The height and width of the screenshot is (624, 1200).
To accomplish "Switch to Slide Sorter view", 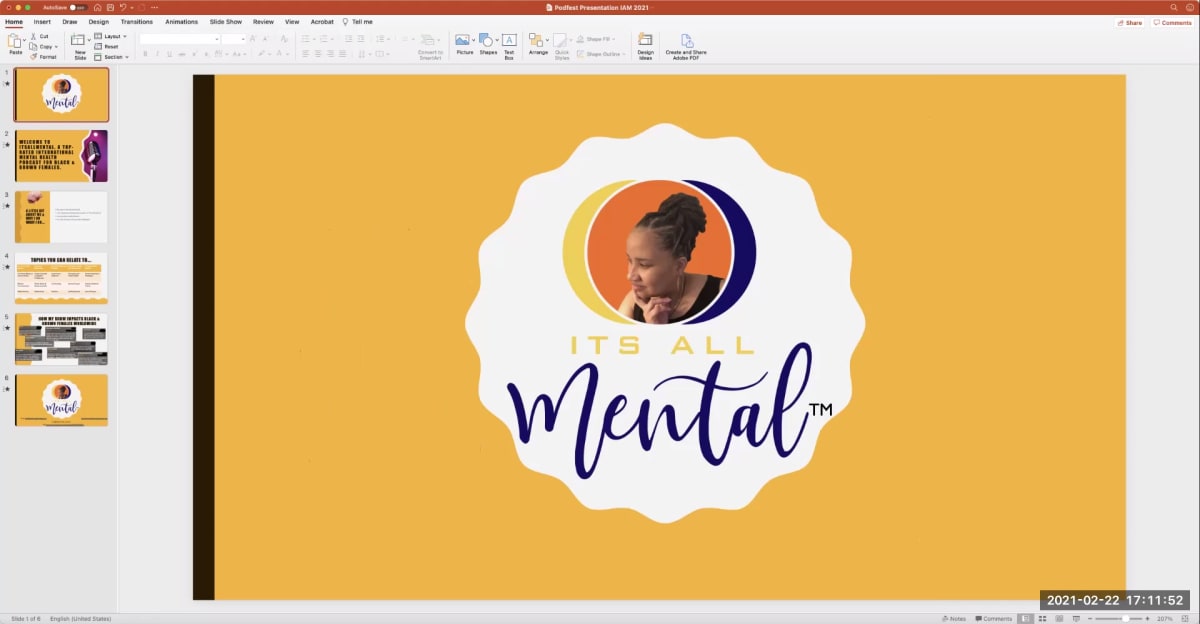I will [1042, 618].
